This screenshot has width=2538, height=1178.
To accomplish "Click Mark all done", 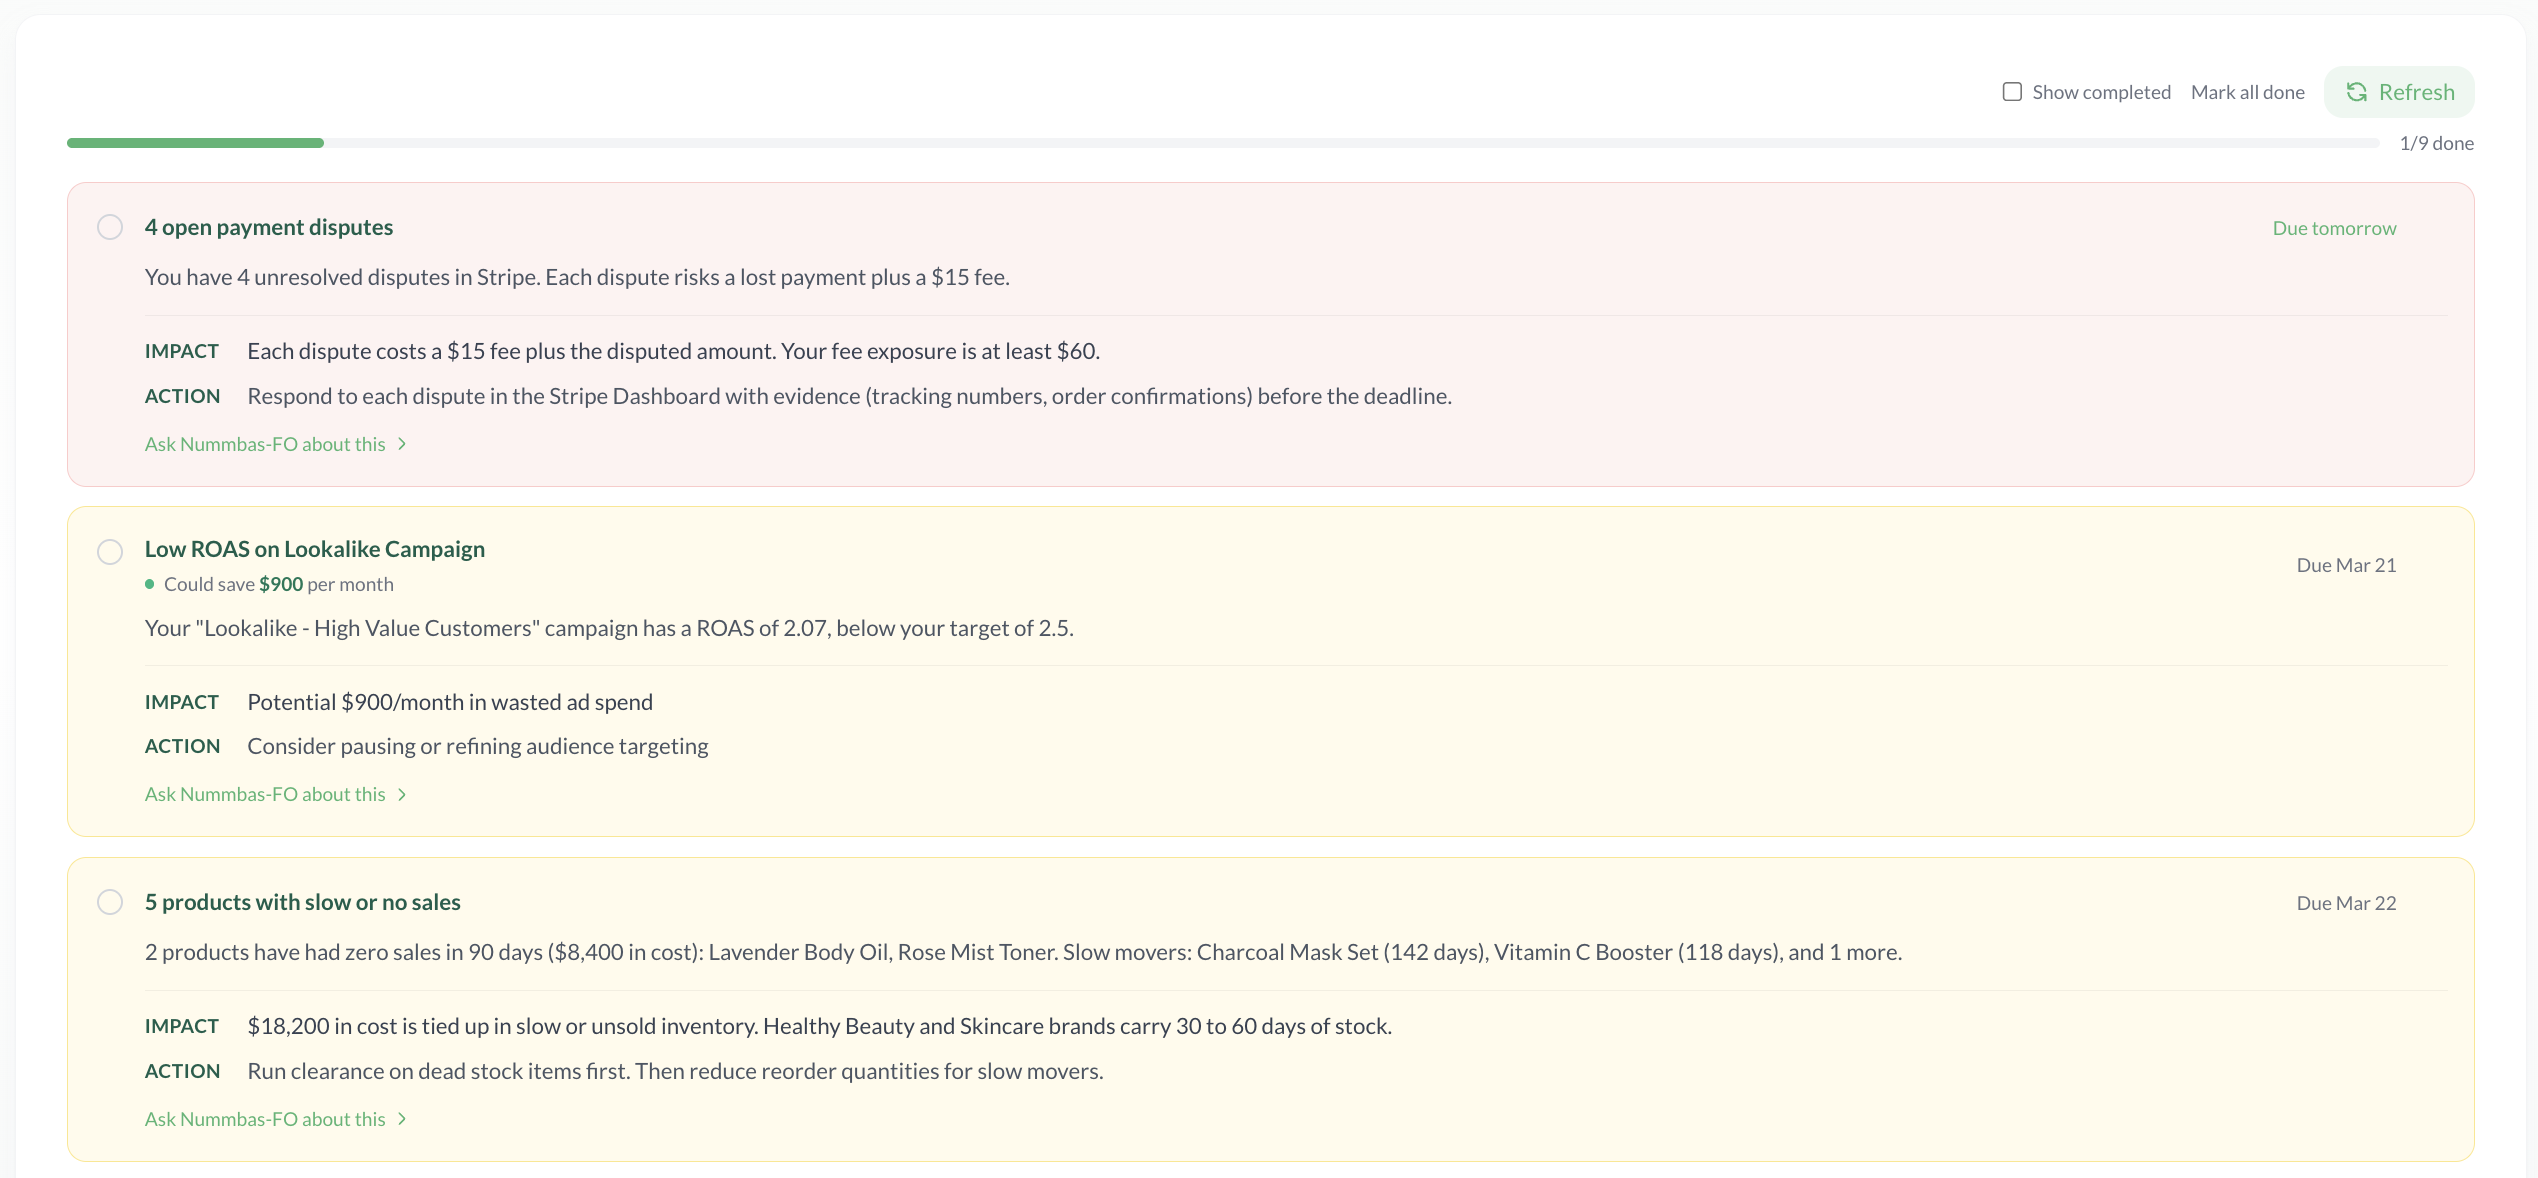I will click(2247, 92).
